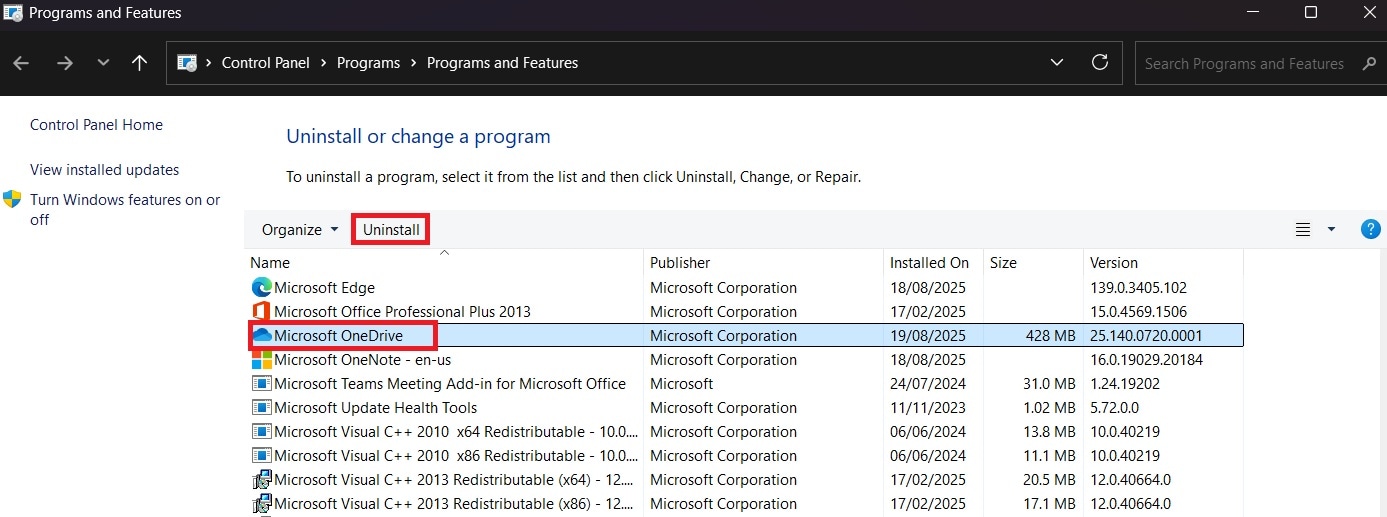Select Microsoft Update Health Tools

375,408
